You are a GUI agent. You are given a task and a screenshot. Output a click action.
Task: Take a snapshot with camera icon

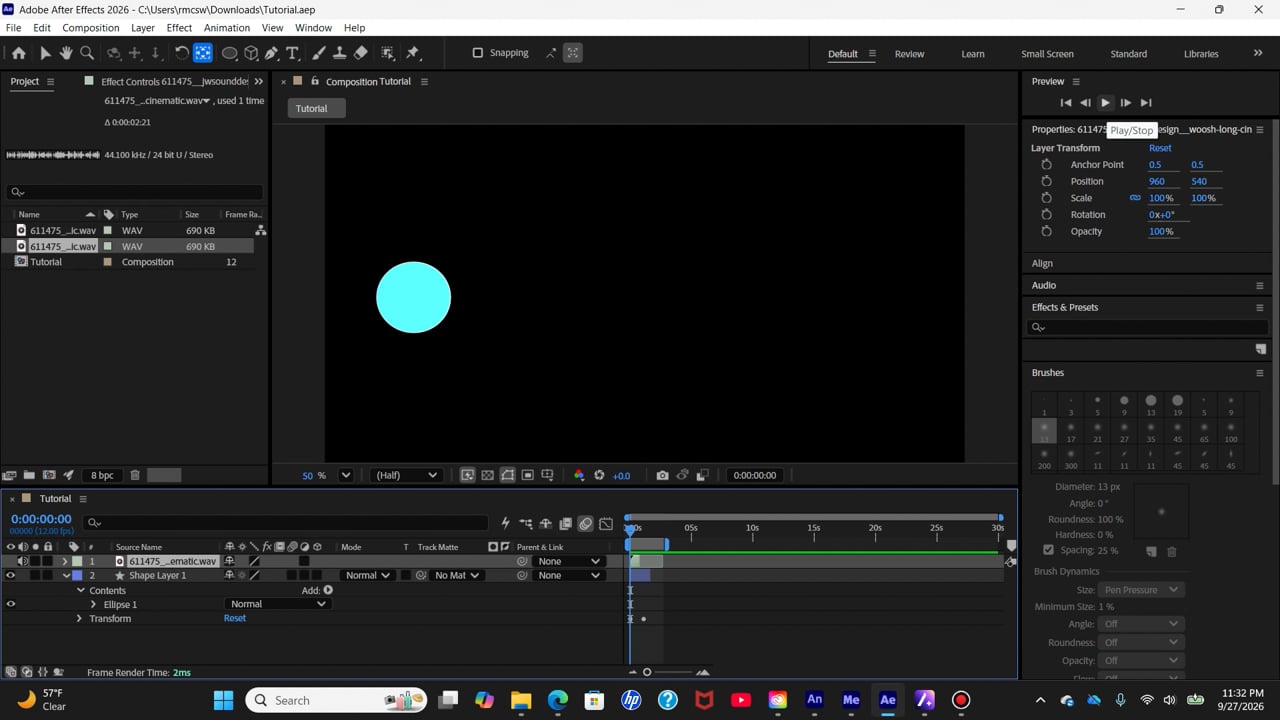point(662,475)
